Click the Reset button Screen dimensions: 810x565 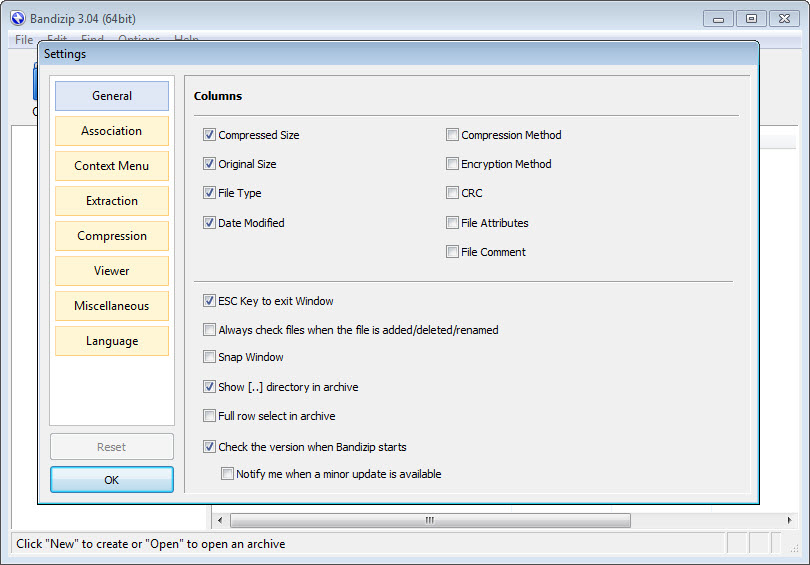[112, 447]
